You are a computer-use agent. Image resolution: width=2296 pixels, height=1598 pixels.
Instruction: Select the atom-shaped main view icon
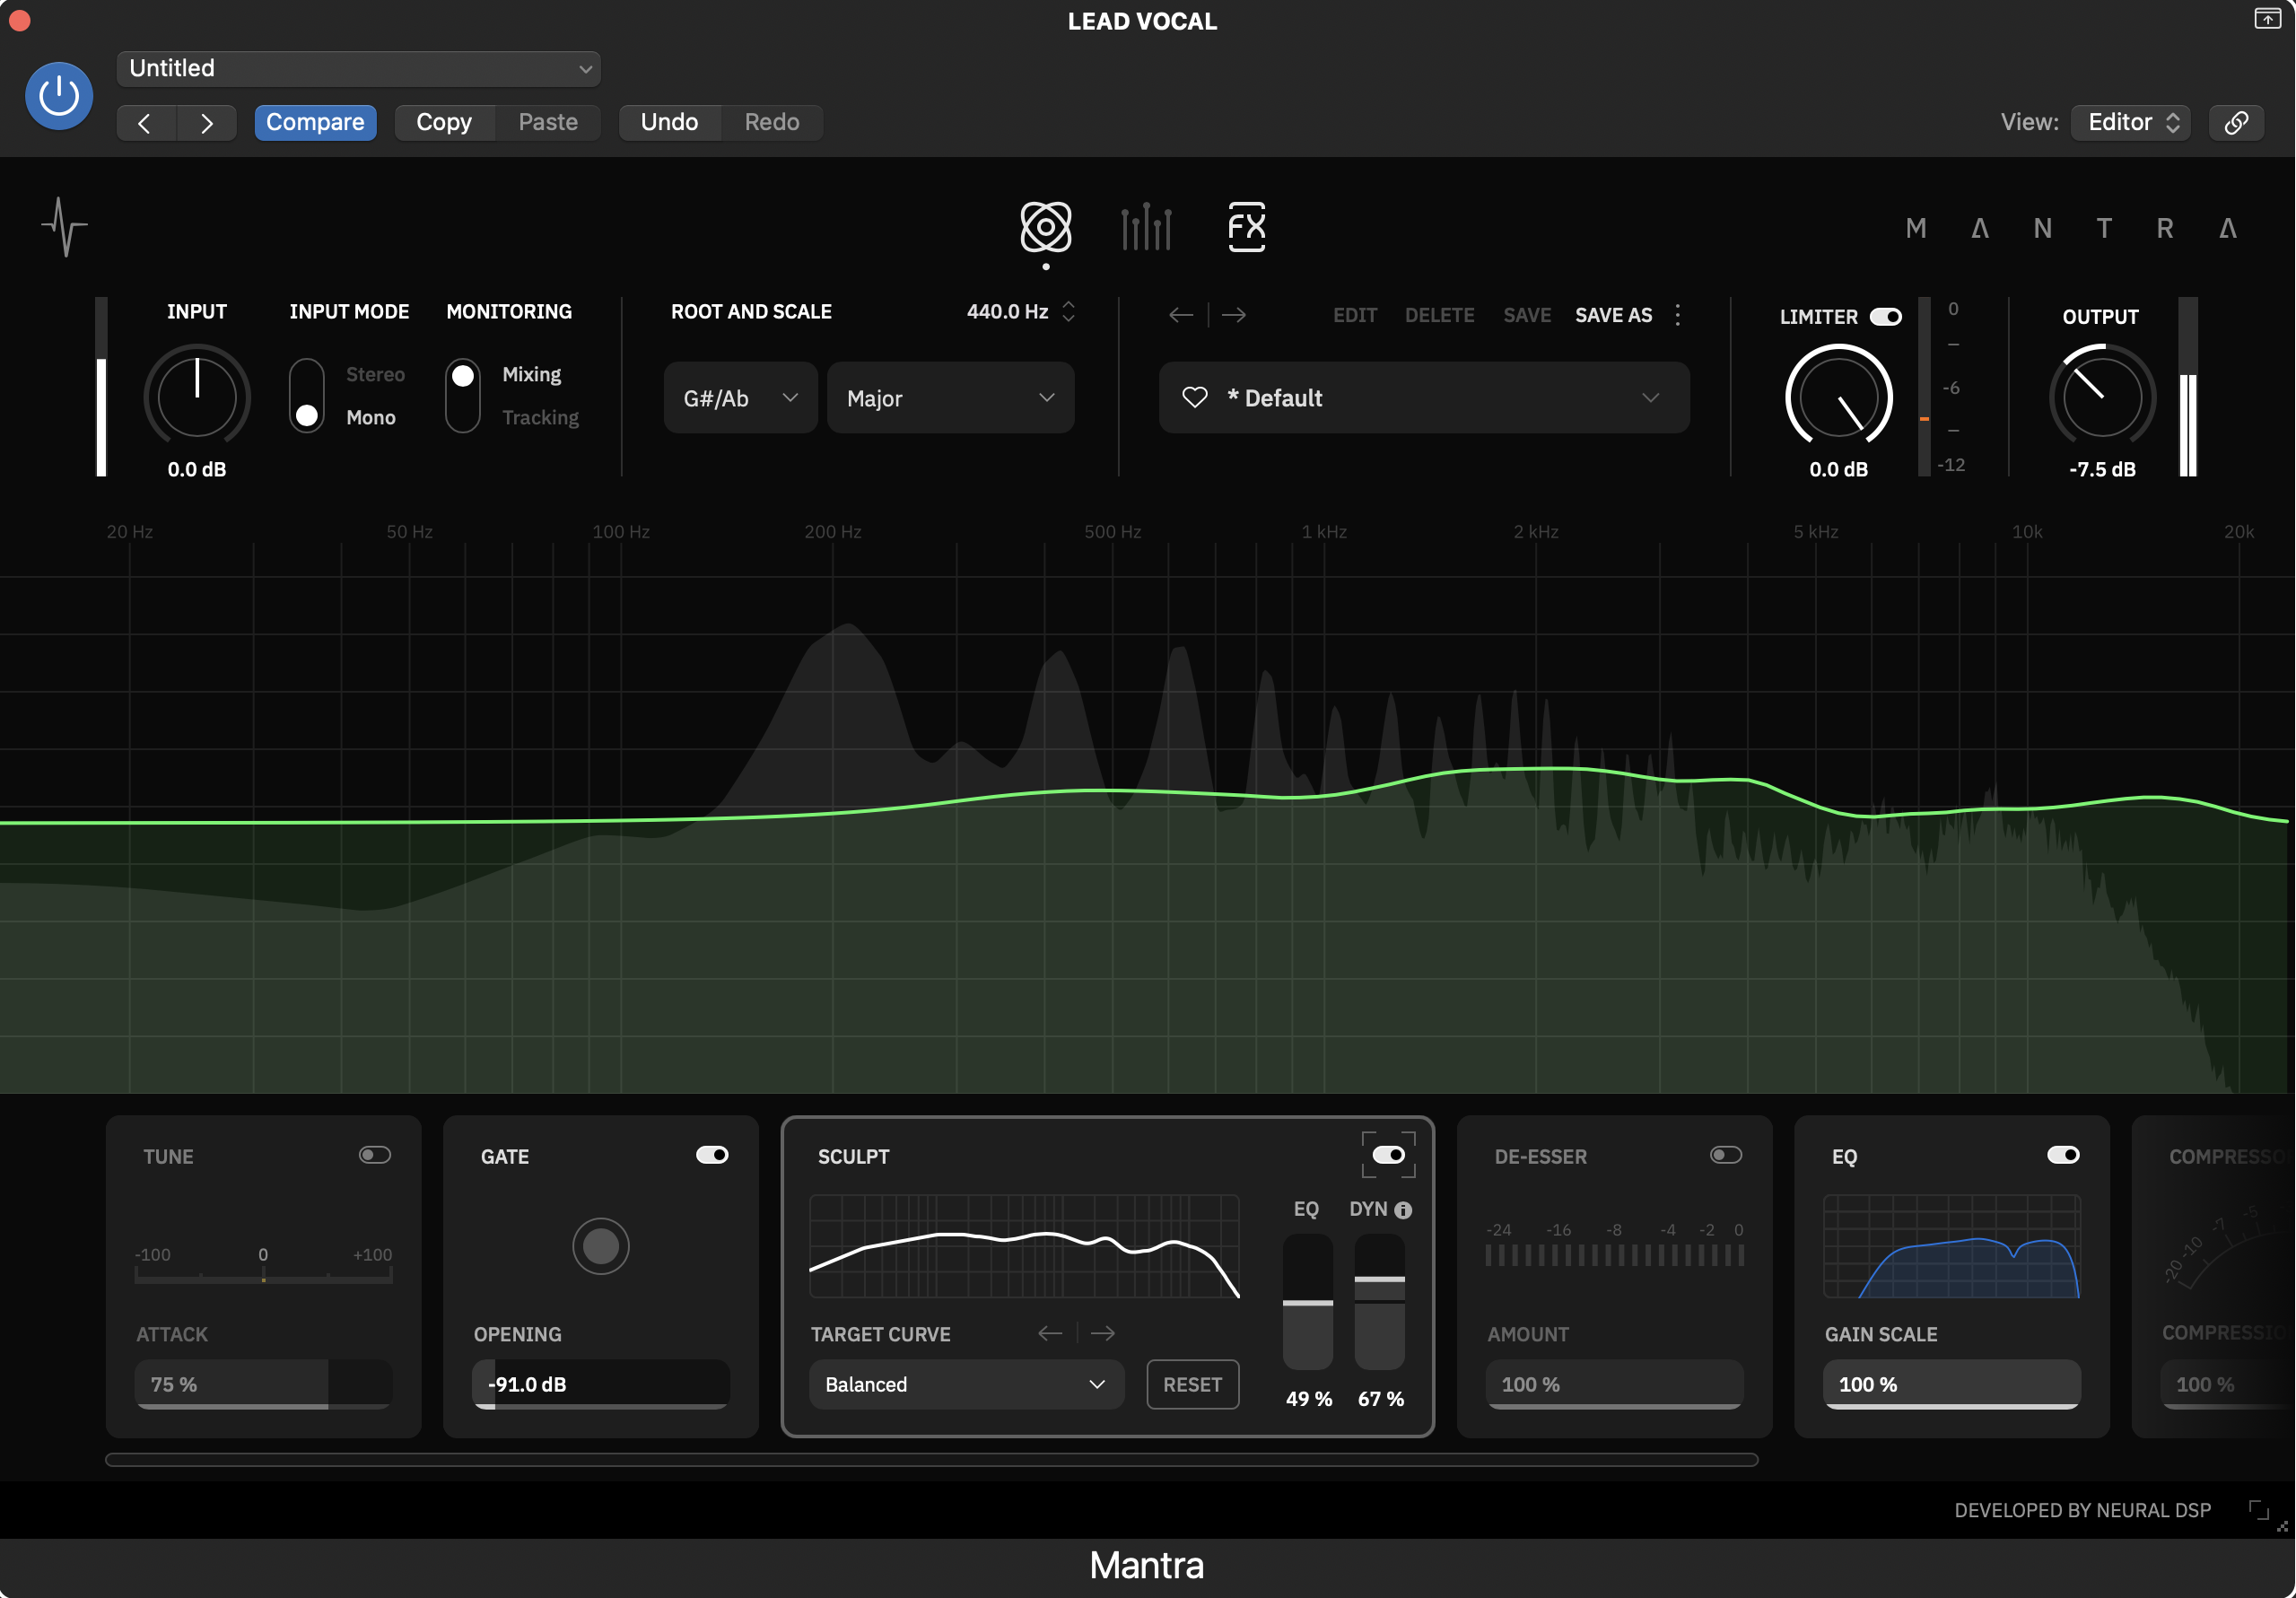1045,227
